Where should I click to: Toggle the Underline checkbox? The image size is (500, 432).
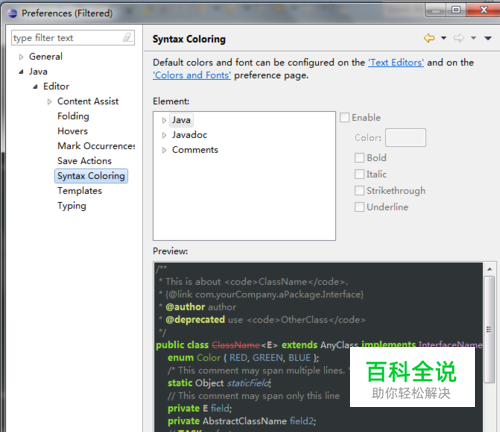[x=359, y=207]
